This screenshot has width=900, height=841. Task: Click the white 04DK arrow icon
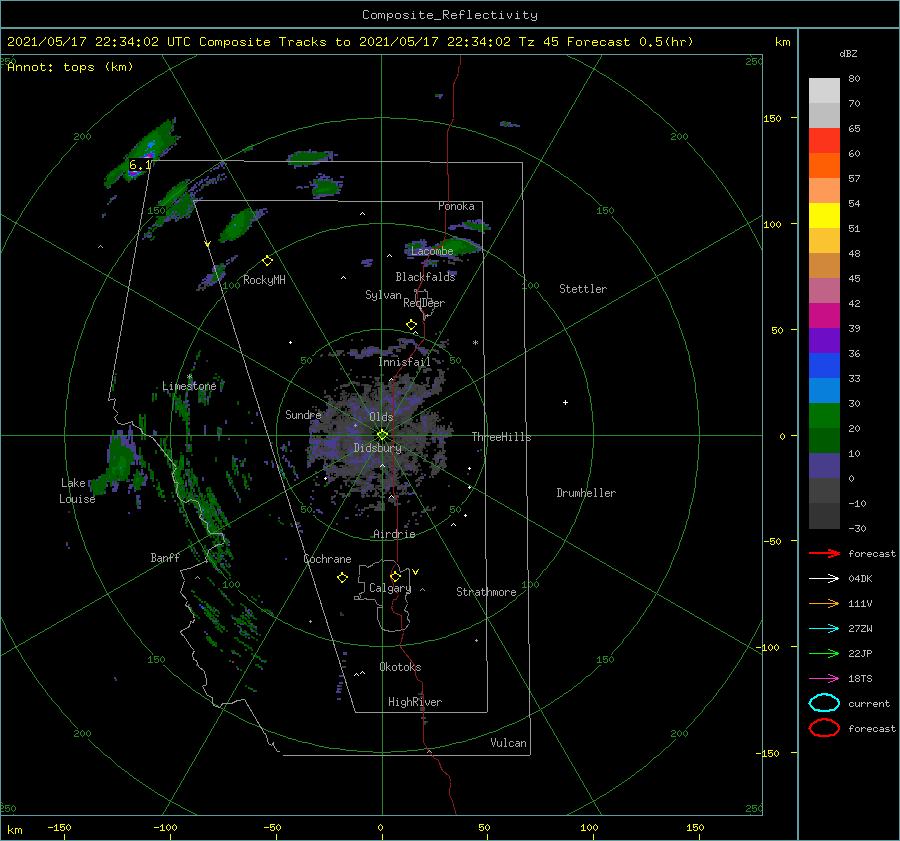coord(824,578)
